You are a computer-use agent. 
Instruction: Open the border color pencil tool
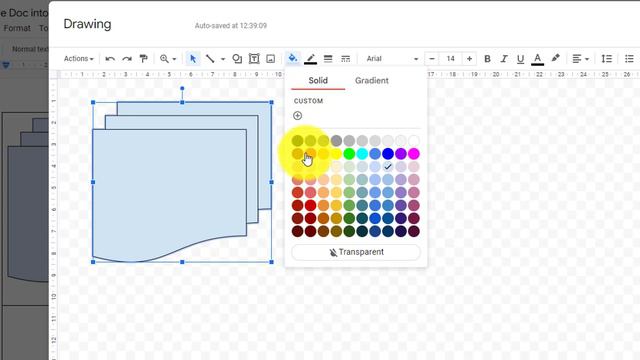311,59
